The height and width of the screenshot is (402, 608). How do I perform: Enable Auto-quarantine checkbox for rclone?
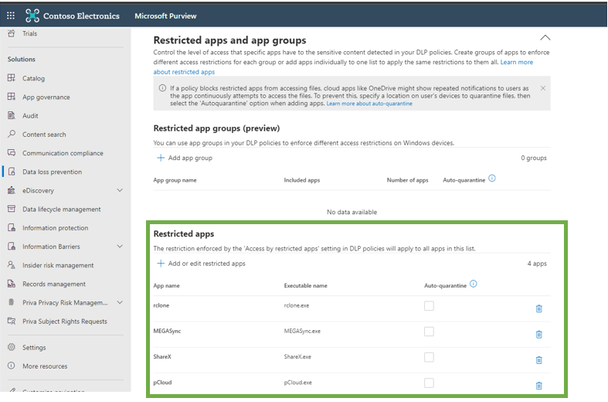click(x=429, y=306)
